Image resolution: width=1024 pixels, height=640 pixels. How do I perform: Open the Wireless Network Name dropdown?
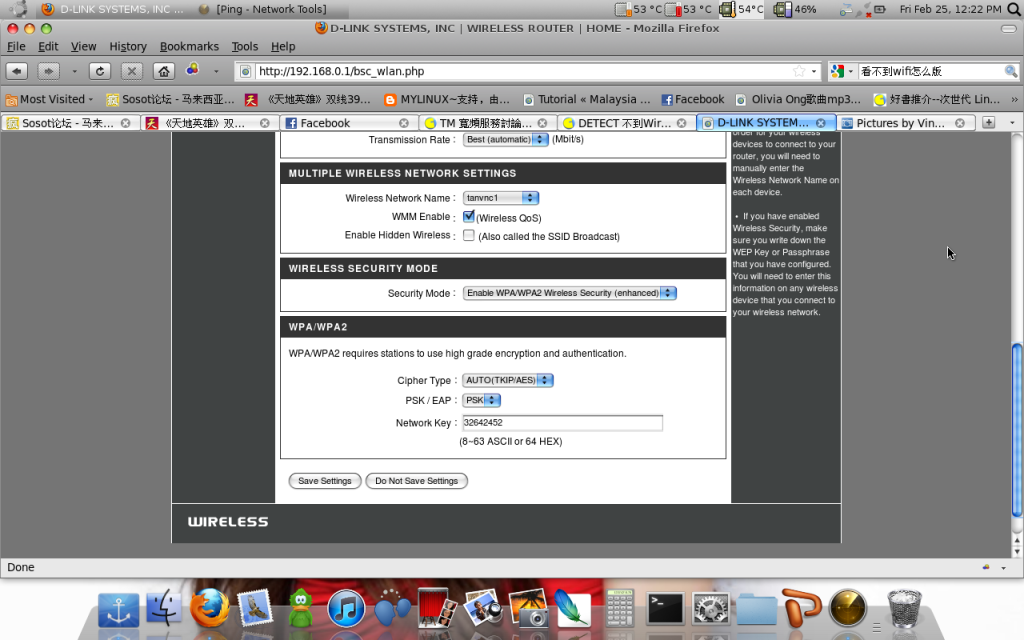pos(501,198)
